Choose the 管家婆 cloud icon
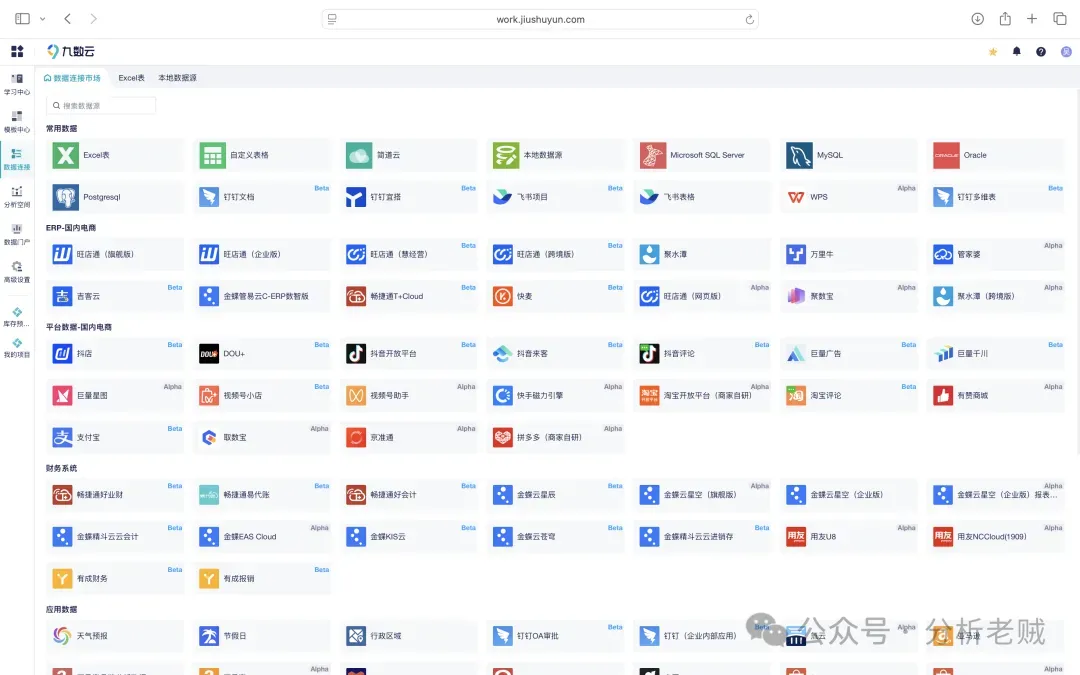The image size is (1080, 675). tap(942, 254)
